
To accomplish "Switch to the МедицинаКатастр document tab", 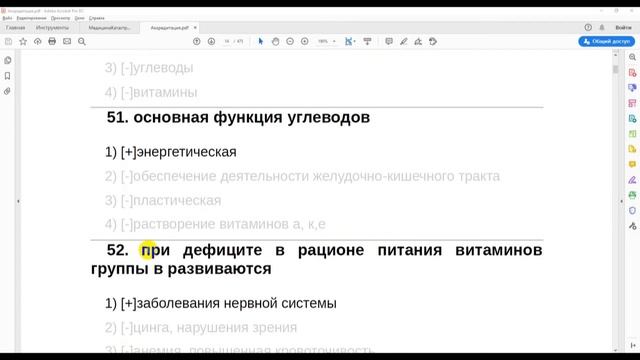I will (109, 28).
